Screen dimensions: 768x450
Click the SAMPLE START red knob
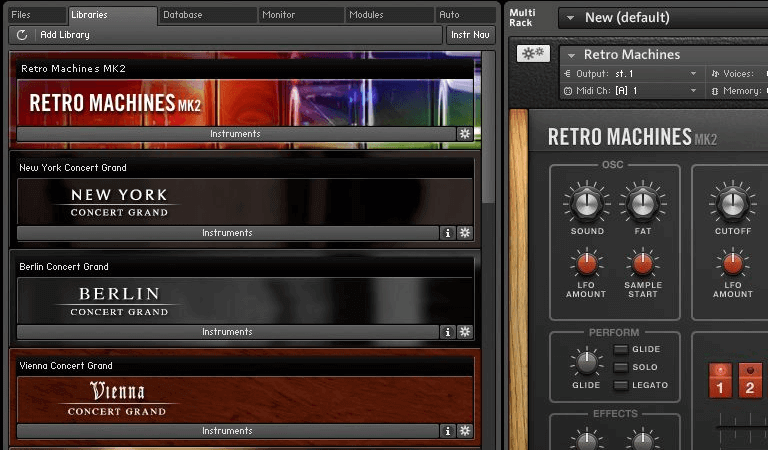coord(643,264)
